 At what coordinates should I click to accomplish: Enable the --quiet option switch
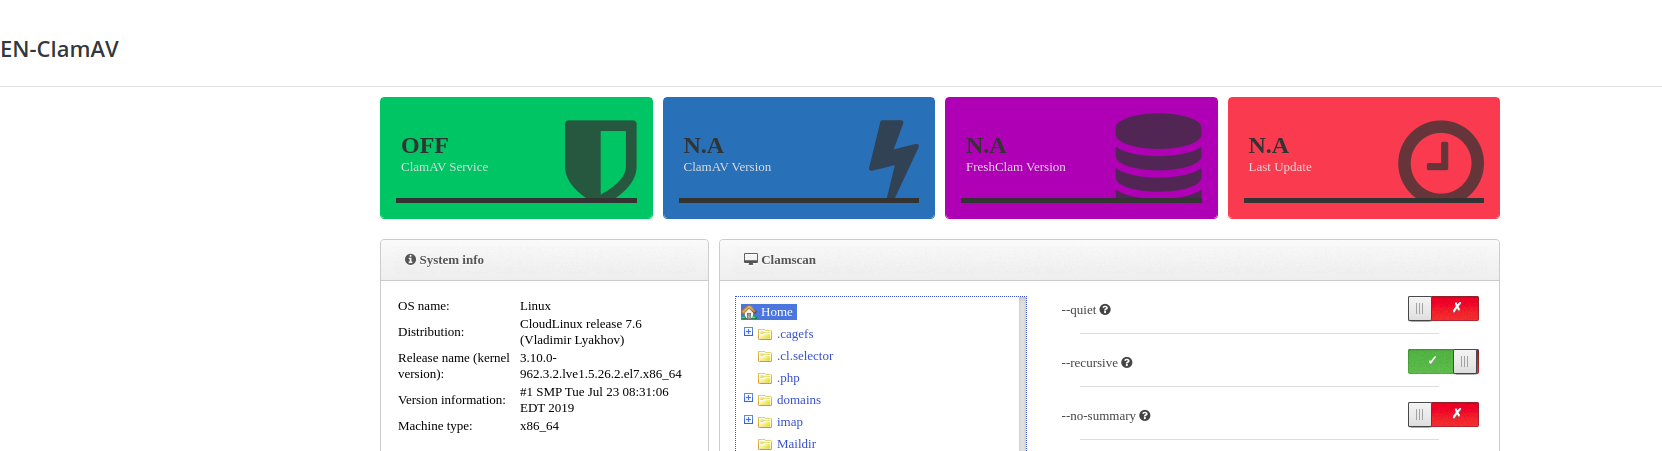[1442, 309]
